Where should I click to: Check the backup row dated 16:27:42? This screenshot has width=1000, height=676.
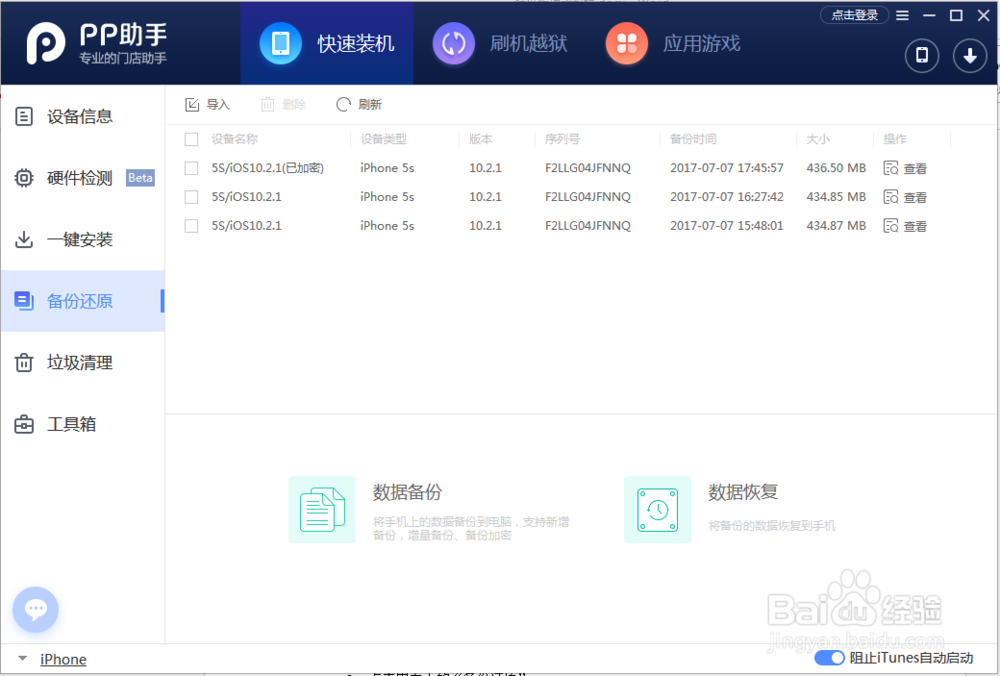click(x=191, y=197)
